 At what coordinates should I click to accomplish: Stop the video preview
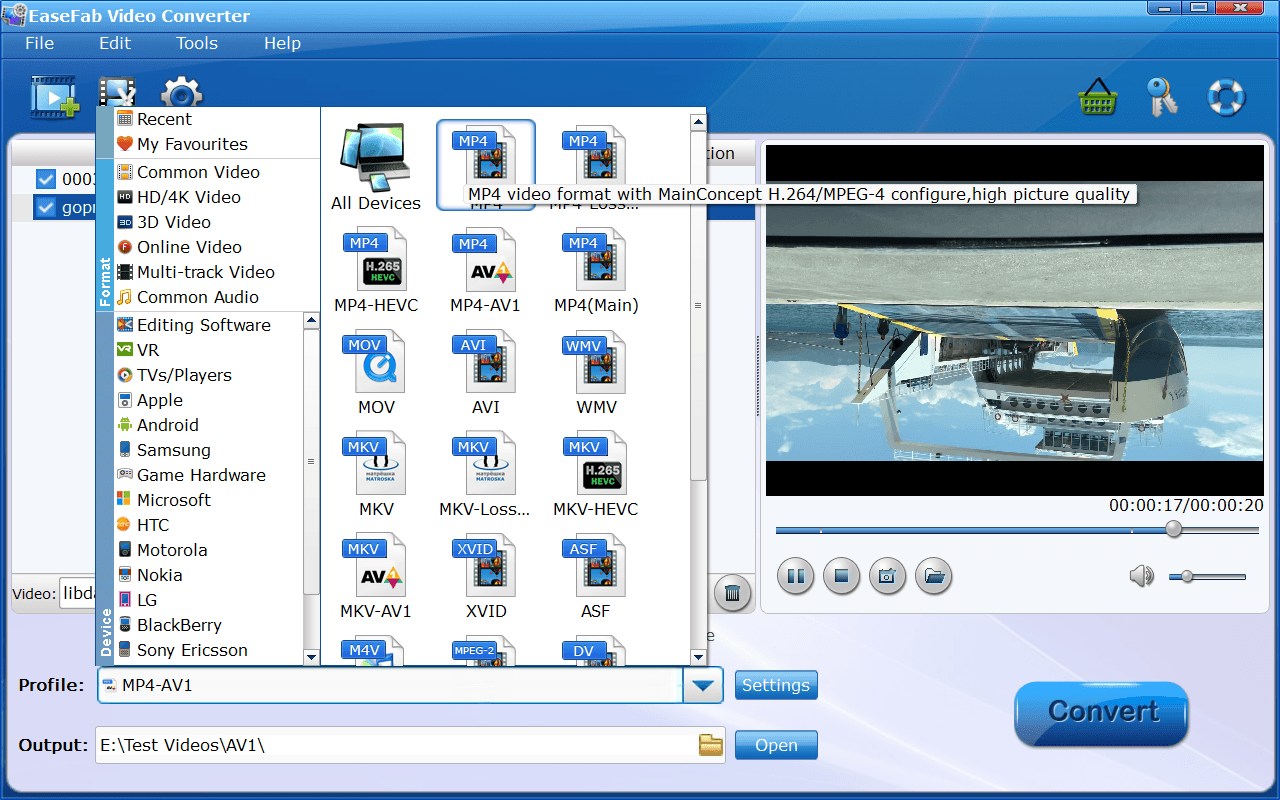point(841,576)
